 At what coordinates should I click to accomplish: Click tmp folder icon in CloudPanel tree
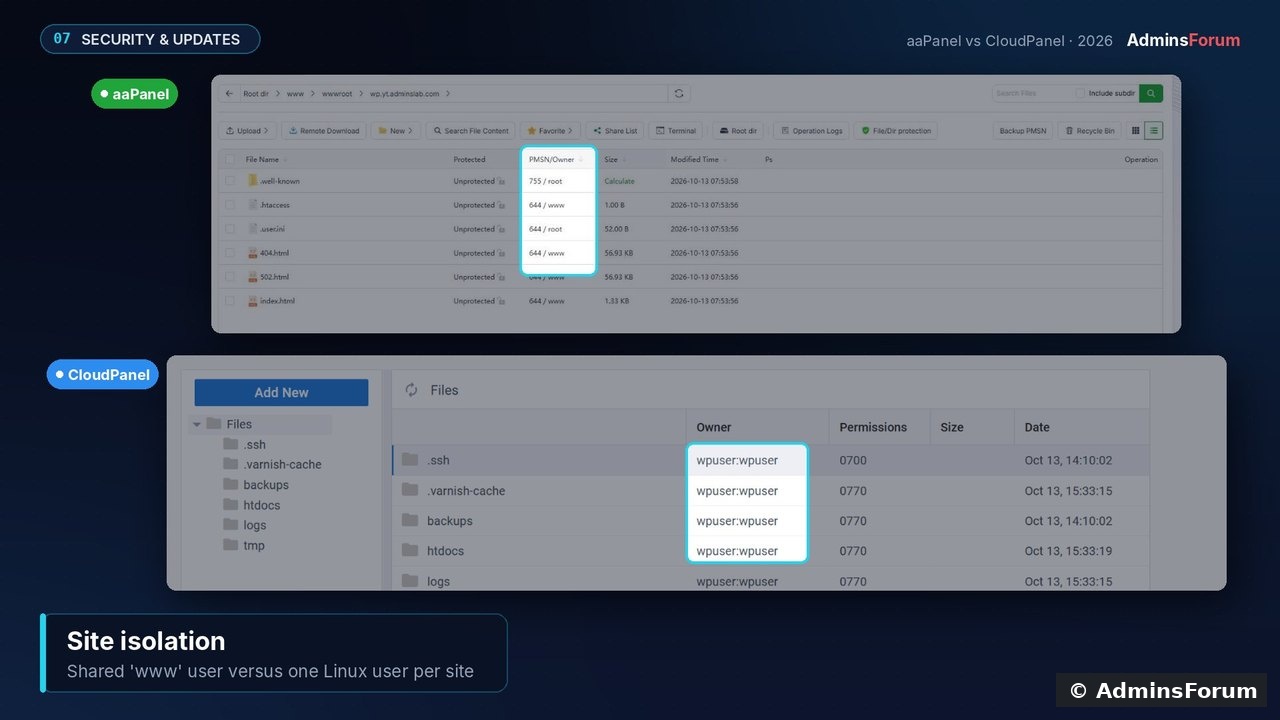click(231, 545)
